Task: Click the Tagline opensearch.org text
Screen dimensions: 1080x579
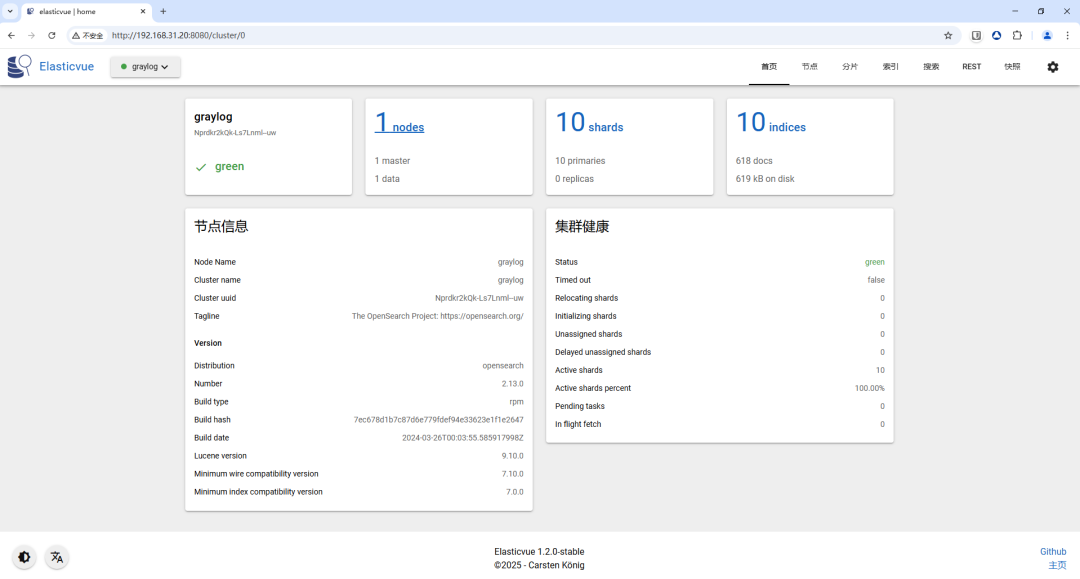Action: pyautogui.click(x=437, y=316)
